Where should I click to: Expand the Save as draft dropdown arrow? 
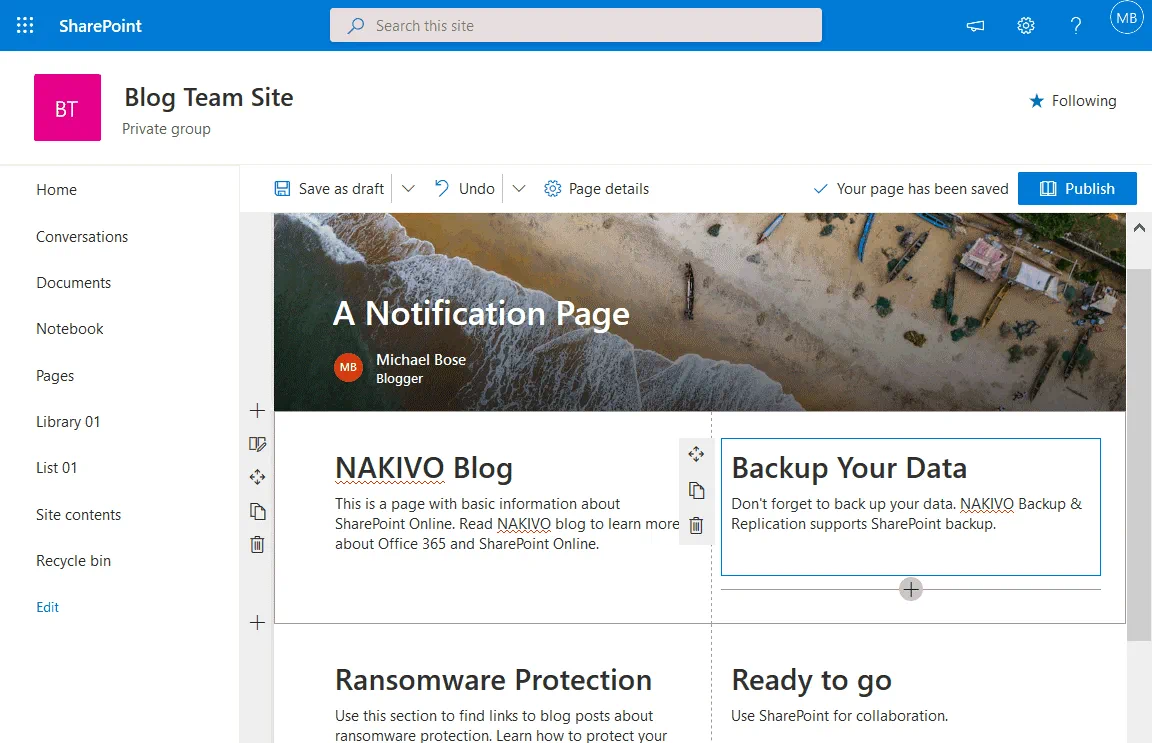tap(408, 189)
